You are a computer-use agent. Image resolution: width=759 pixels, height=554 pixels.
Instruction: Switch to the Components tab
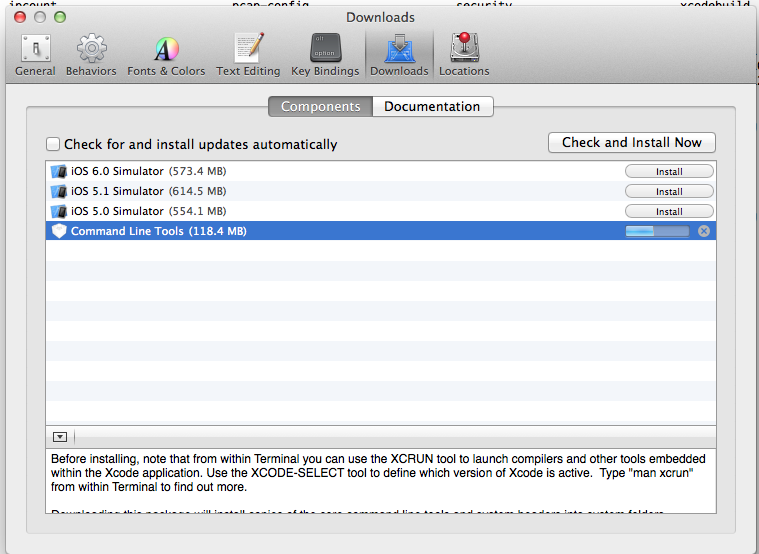(x=320, y=107)
